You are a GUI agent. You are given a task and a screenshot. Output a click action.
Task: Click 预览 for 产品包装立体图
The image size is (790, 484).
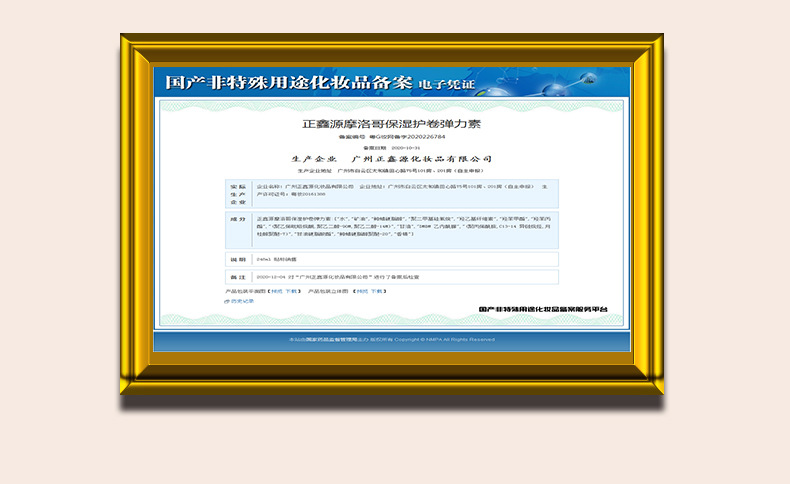point(360,291)
